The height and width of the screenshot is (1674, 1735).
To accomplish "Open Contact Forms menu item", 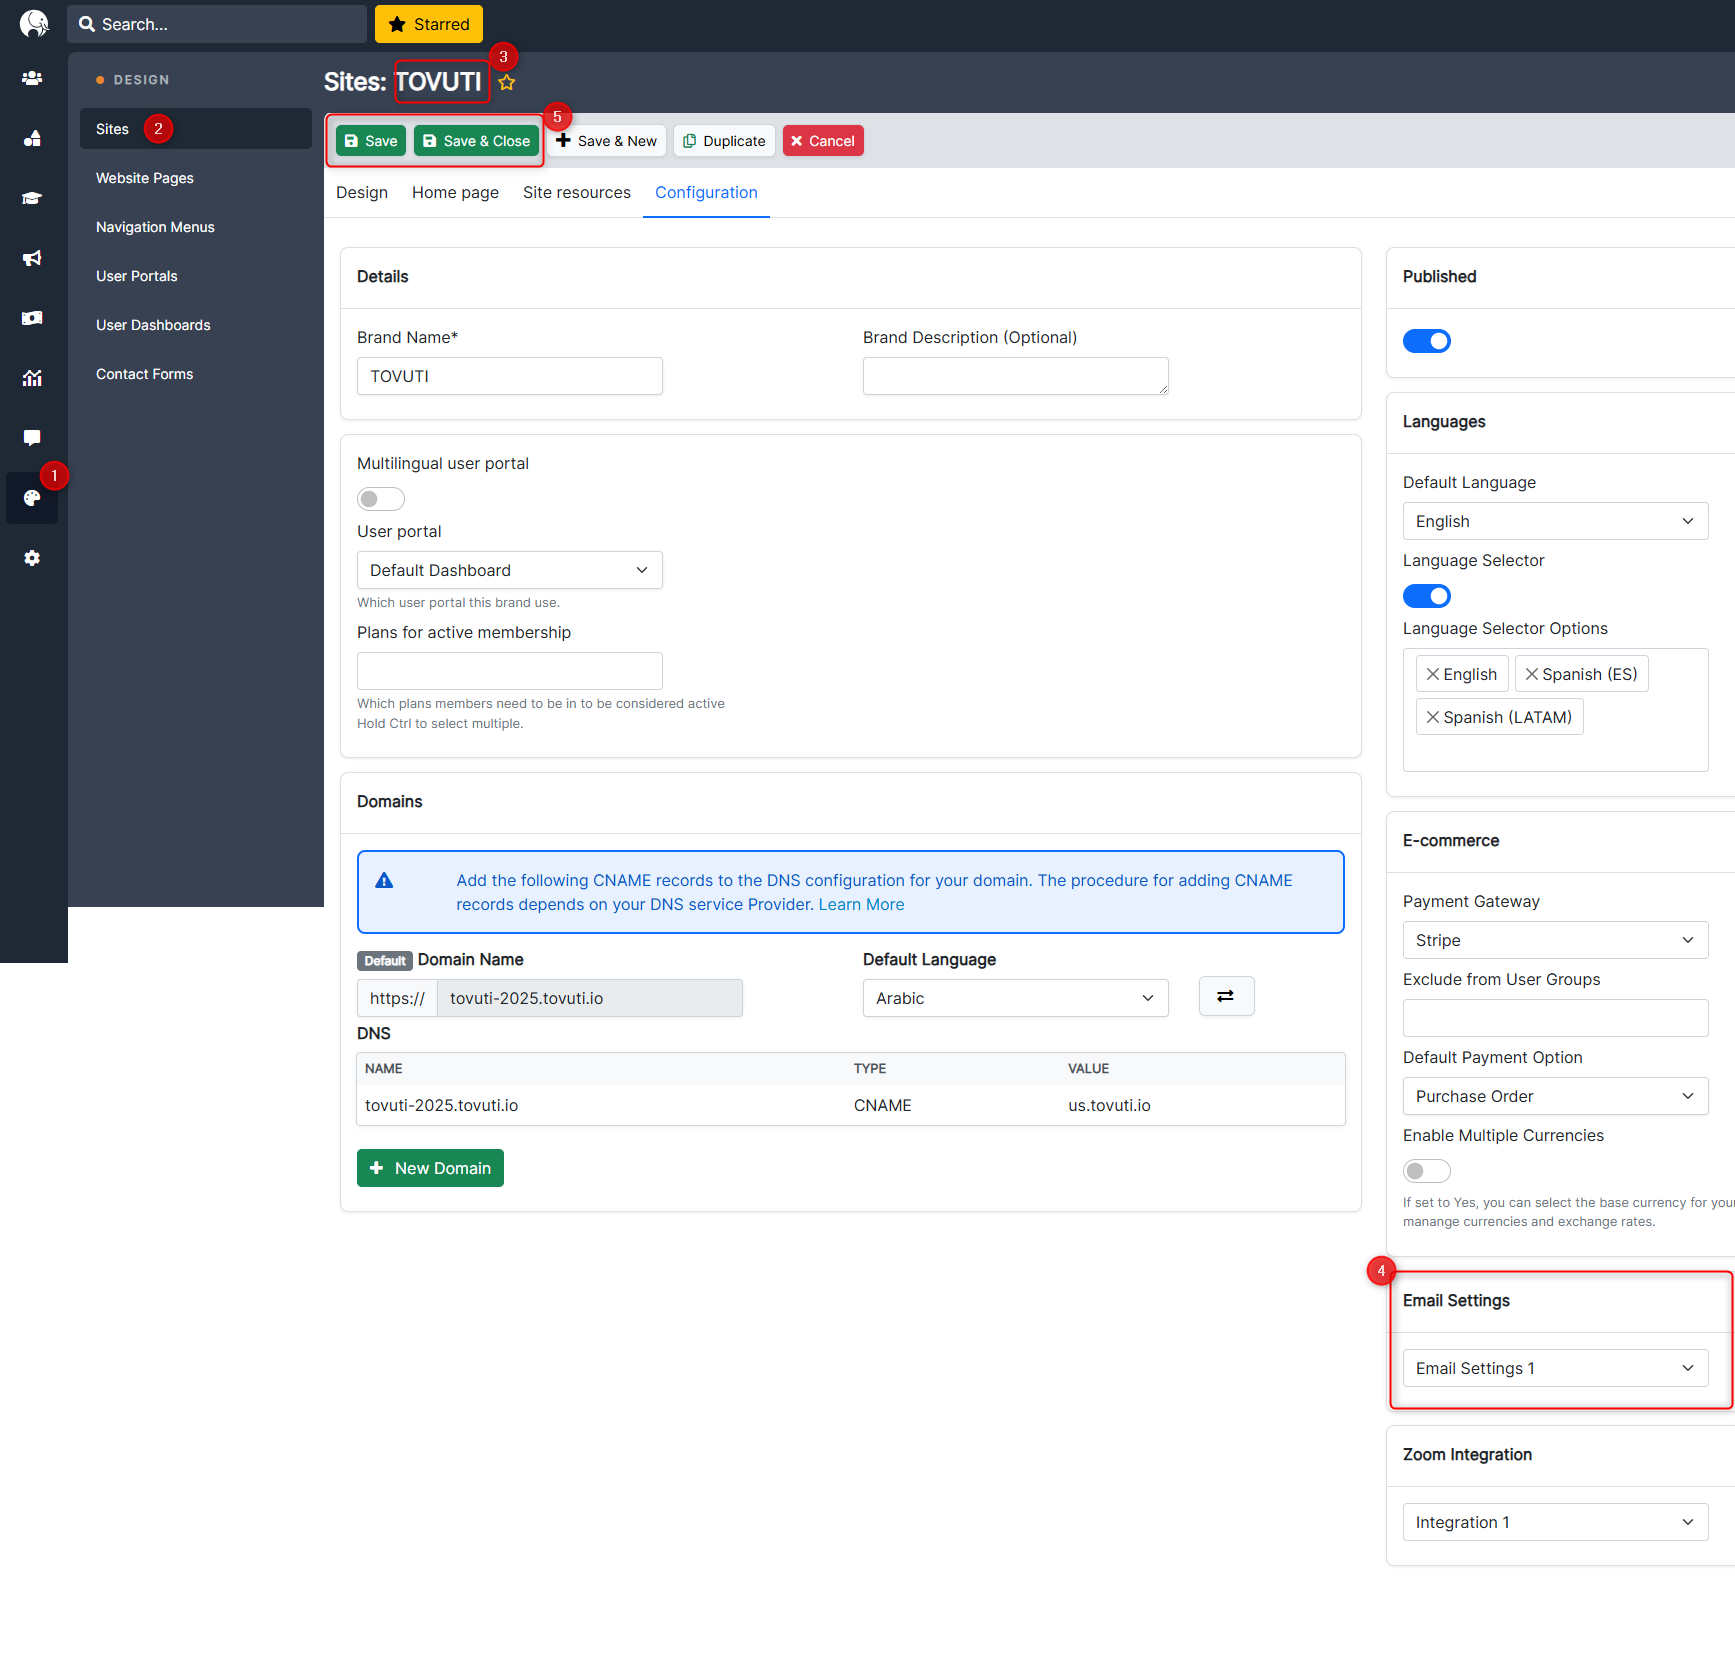I will 145,374.
